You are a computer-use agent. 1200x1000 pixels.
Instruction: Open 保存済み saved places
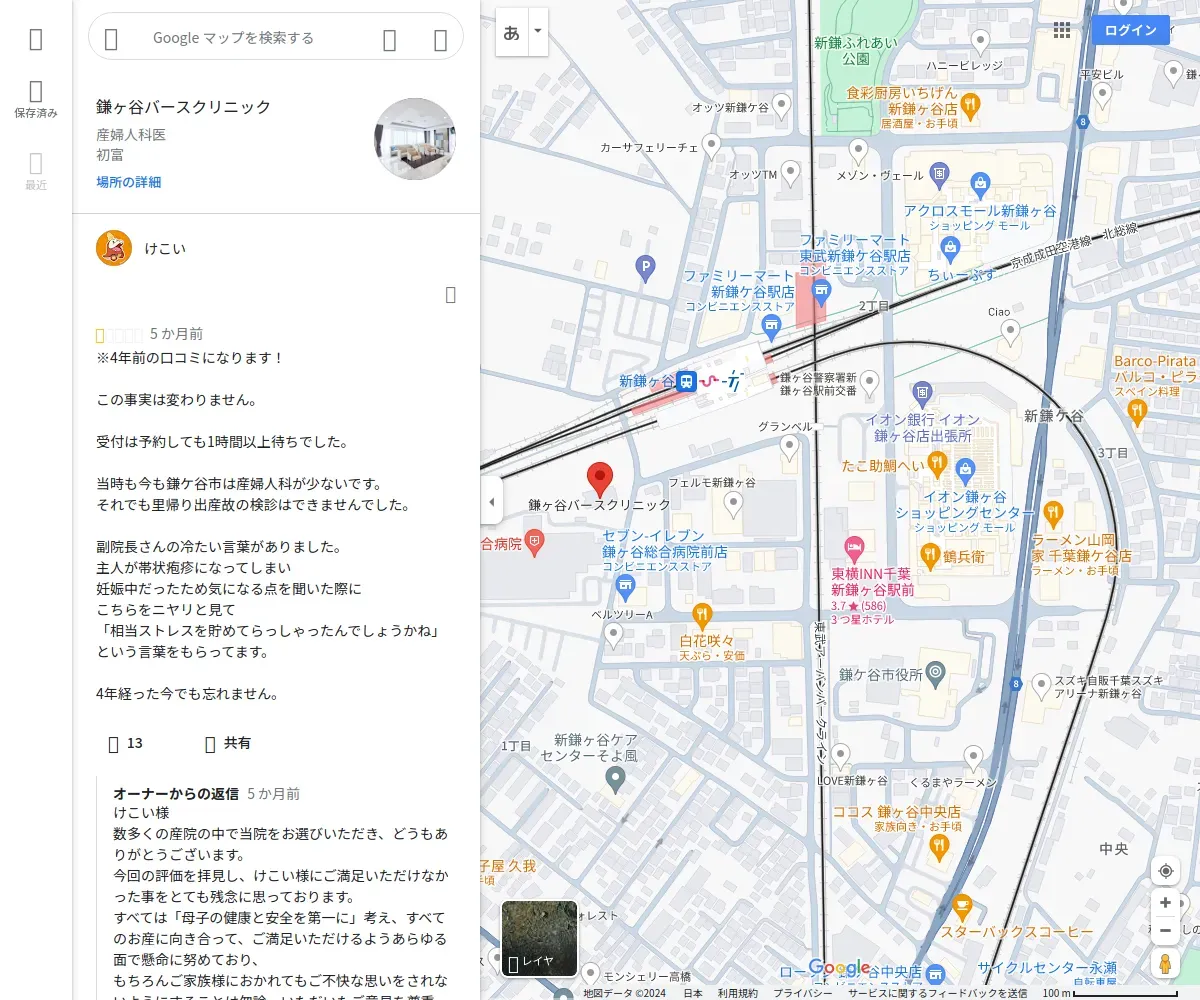pyautogui.click(x=36, y=100)
